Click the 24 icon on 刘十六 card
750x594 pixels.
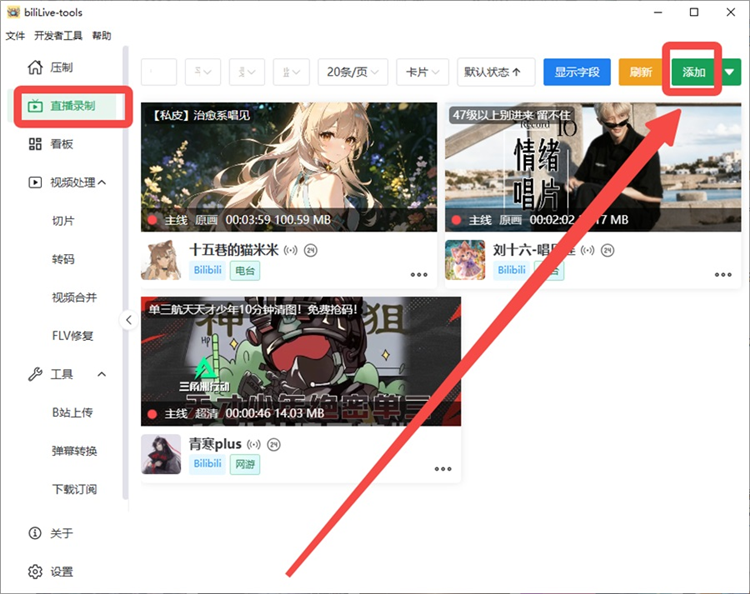coord(607,250)
